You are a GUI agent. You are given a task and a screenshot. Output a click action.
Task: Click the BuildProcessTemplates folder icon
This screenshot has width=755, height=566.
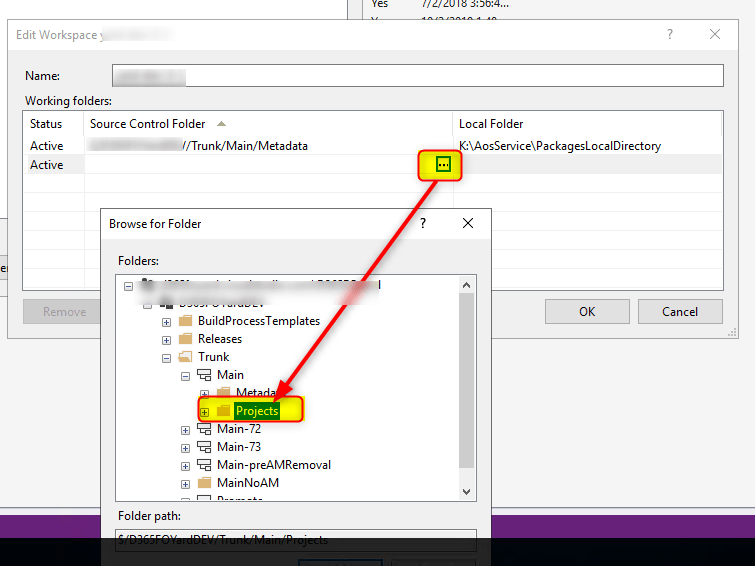[x=185, y=321]
